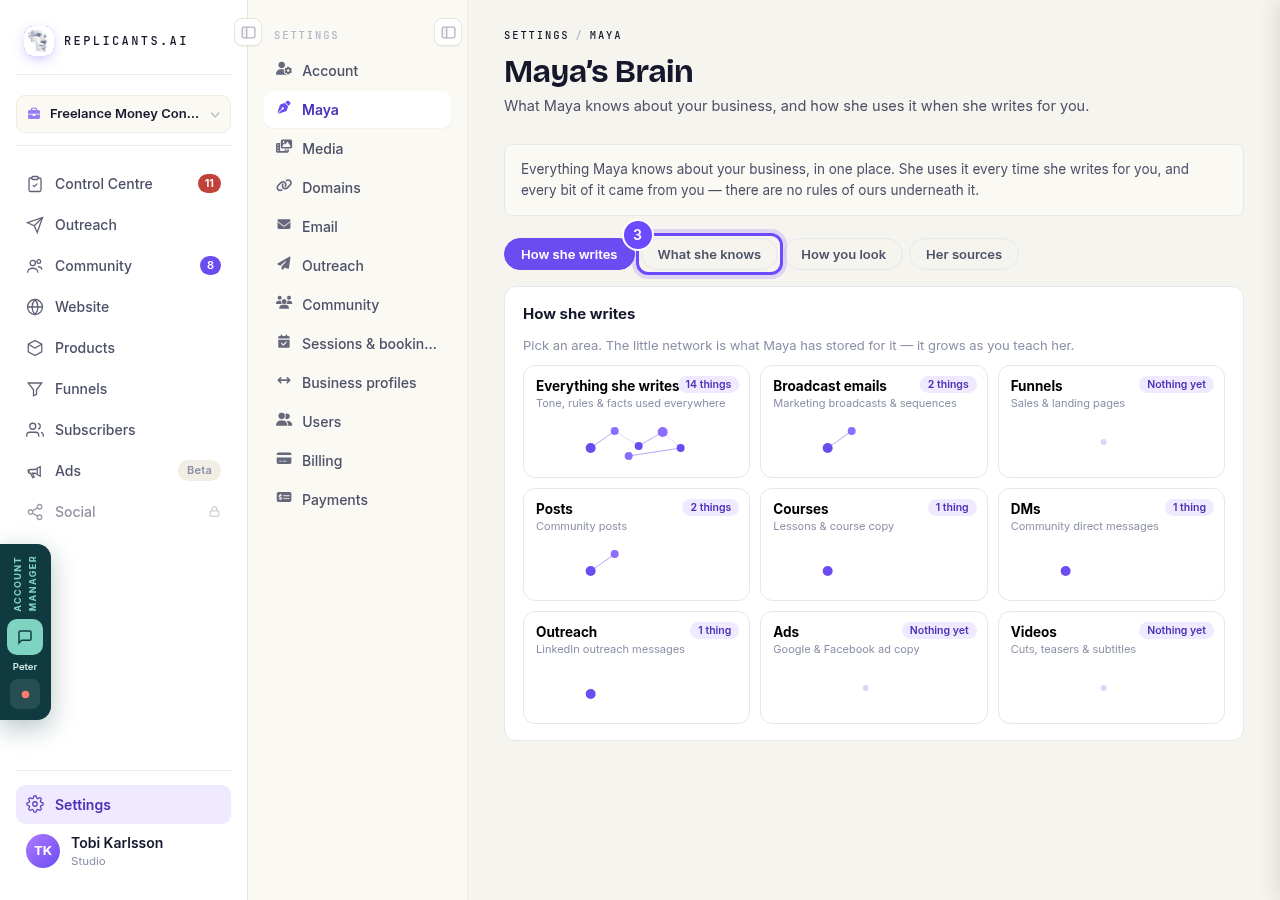Screen dimensions: 1280x900
Task: Open Account settings
Action: (x=357, y=71)
